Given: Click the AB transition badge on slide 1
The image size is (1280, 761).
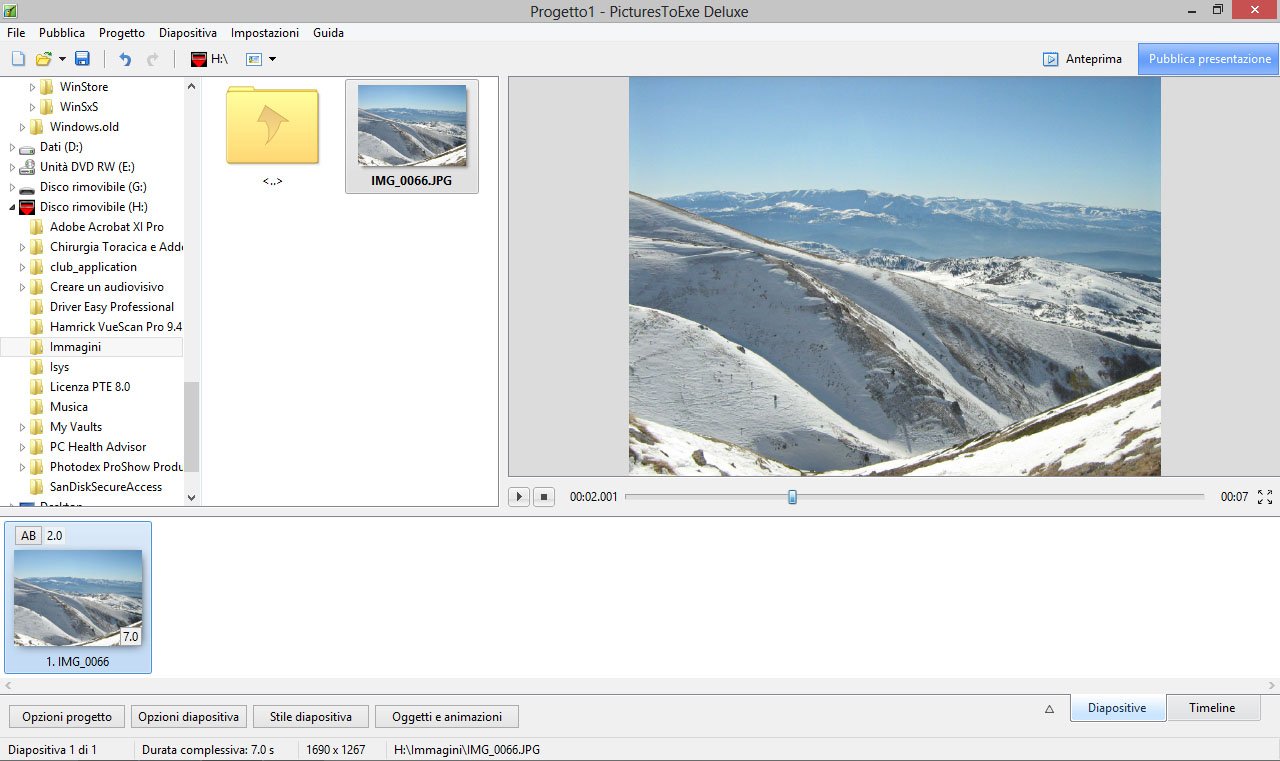Looking at the screenshot, I should [x=28, y=536].
